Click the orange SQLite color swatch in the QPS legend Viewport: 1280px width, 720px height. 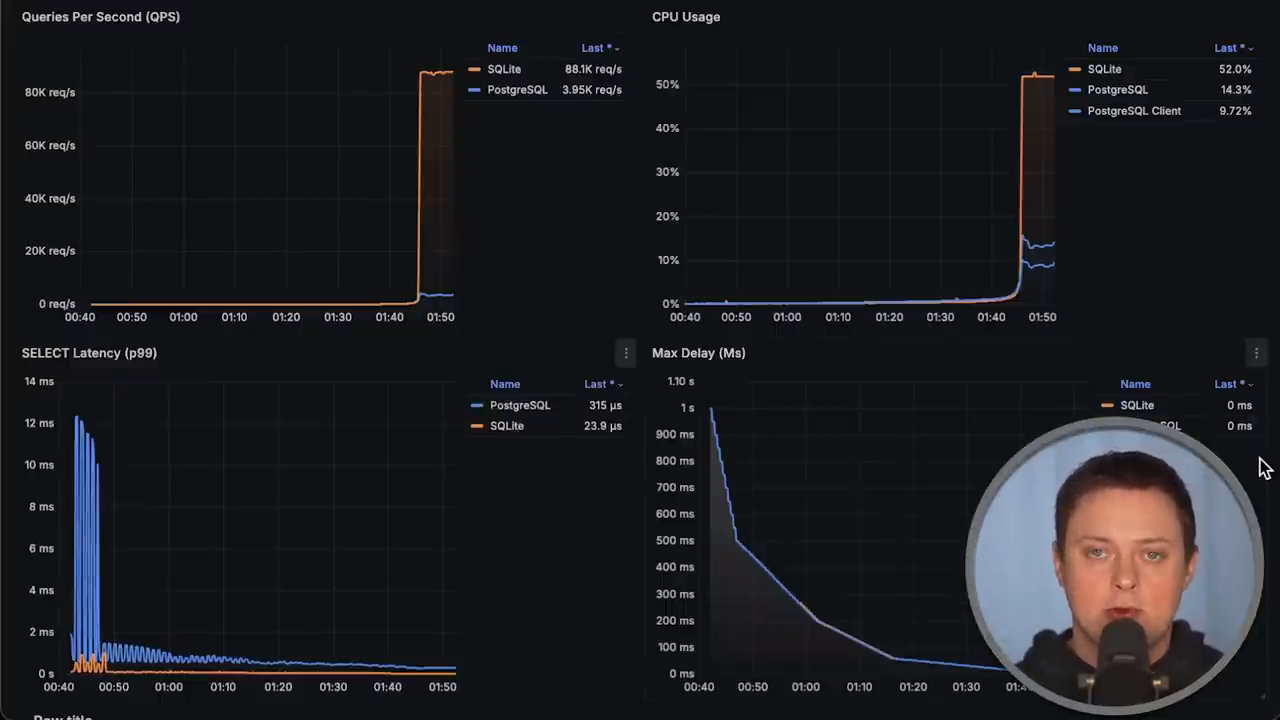(475, 69)
